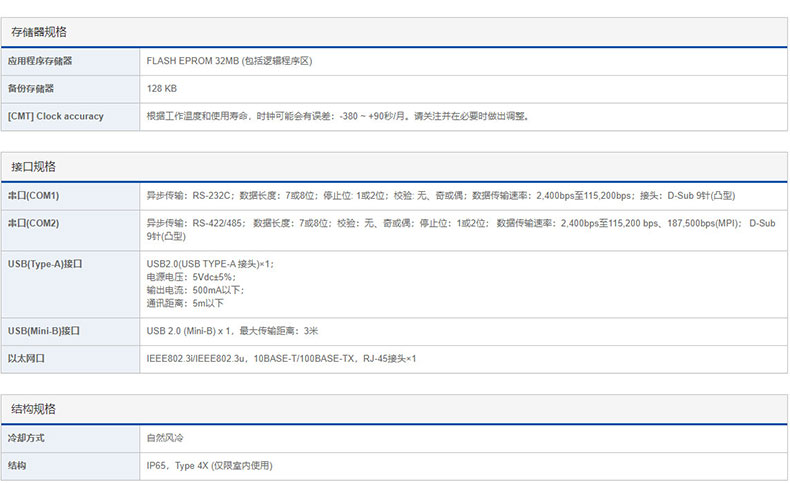Click the 存储器规格 section header
The height and width of the screenshot is (483, 790).
tap(39, 32)
